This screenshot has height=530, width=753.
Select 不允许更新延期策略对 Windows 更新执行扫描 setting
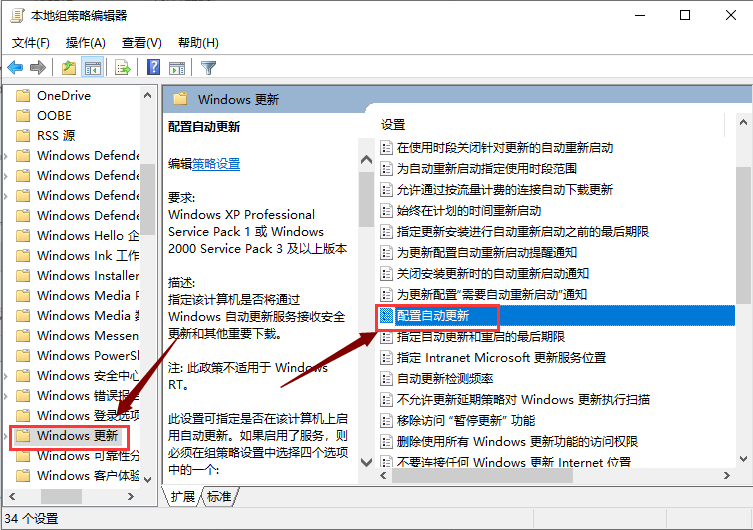(x=523, y=399)
